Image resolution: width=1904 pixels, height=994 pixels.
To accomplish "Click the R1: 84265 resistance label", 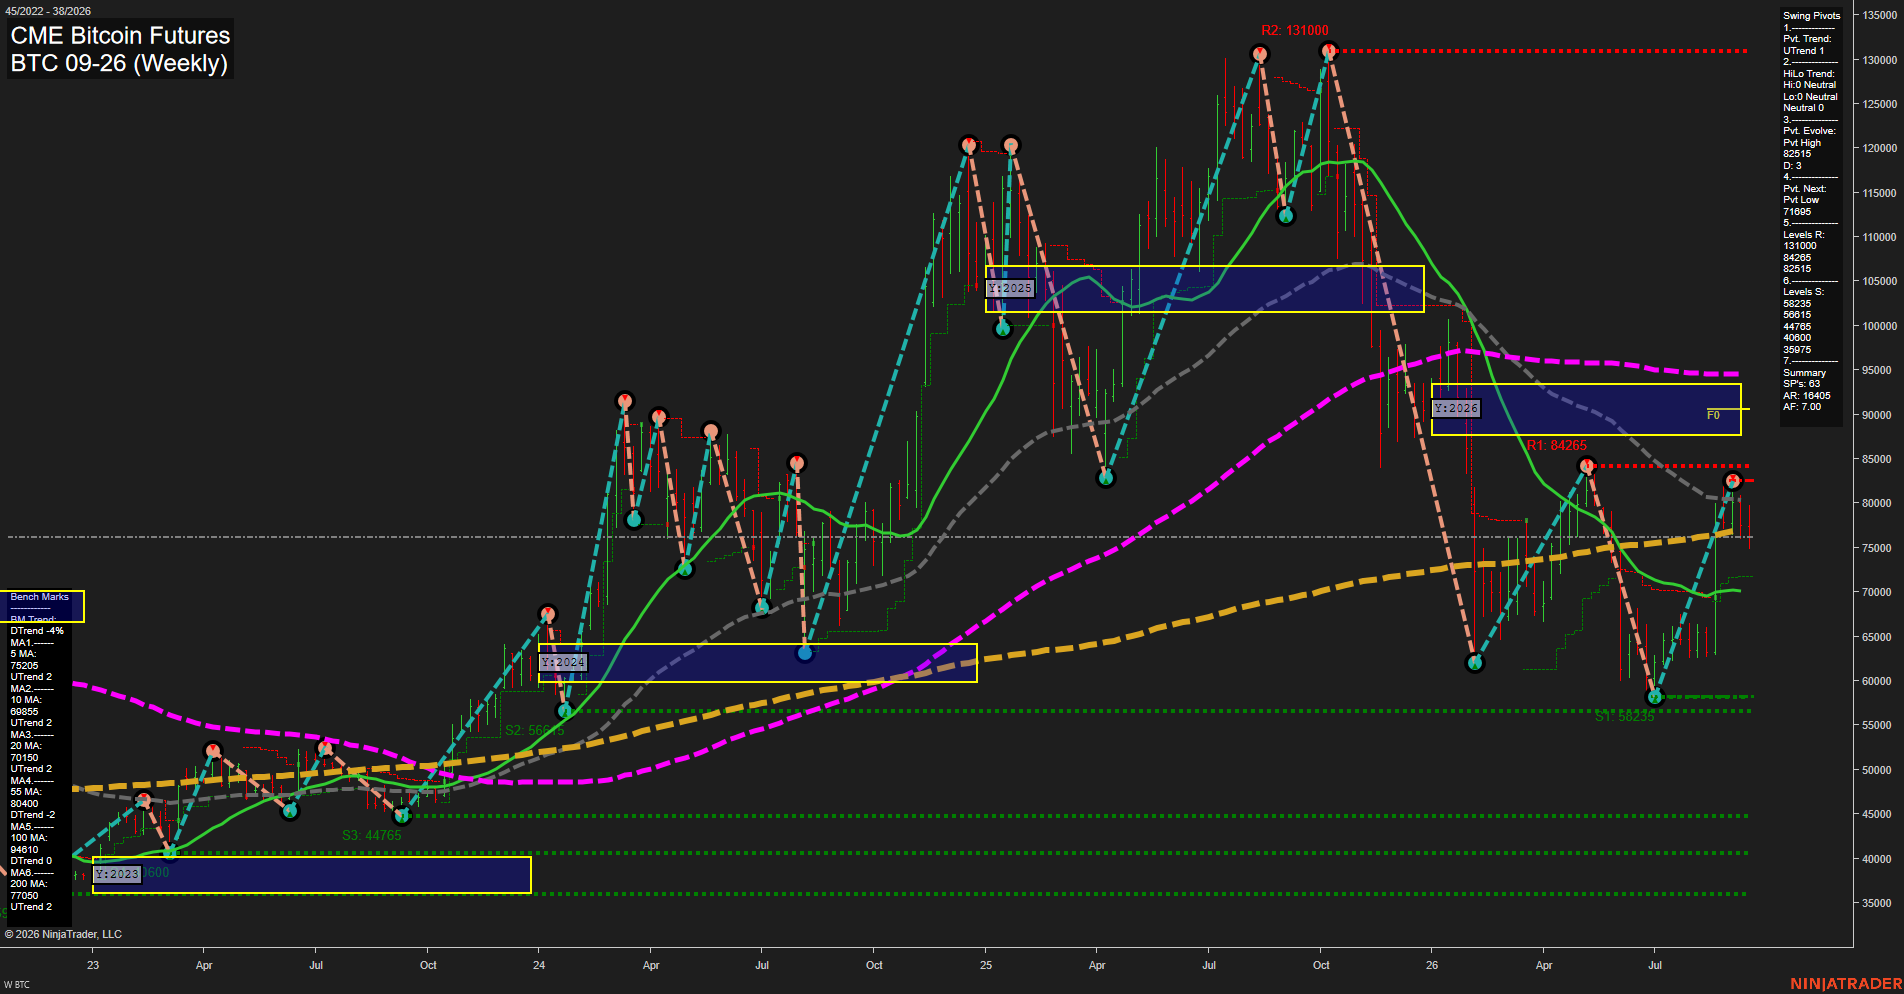I will click(1557, 445).
